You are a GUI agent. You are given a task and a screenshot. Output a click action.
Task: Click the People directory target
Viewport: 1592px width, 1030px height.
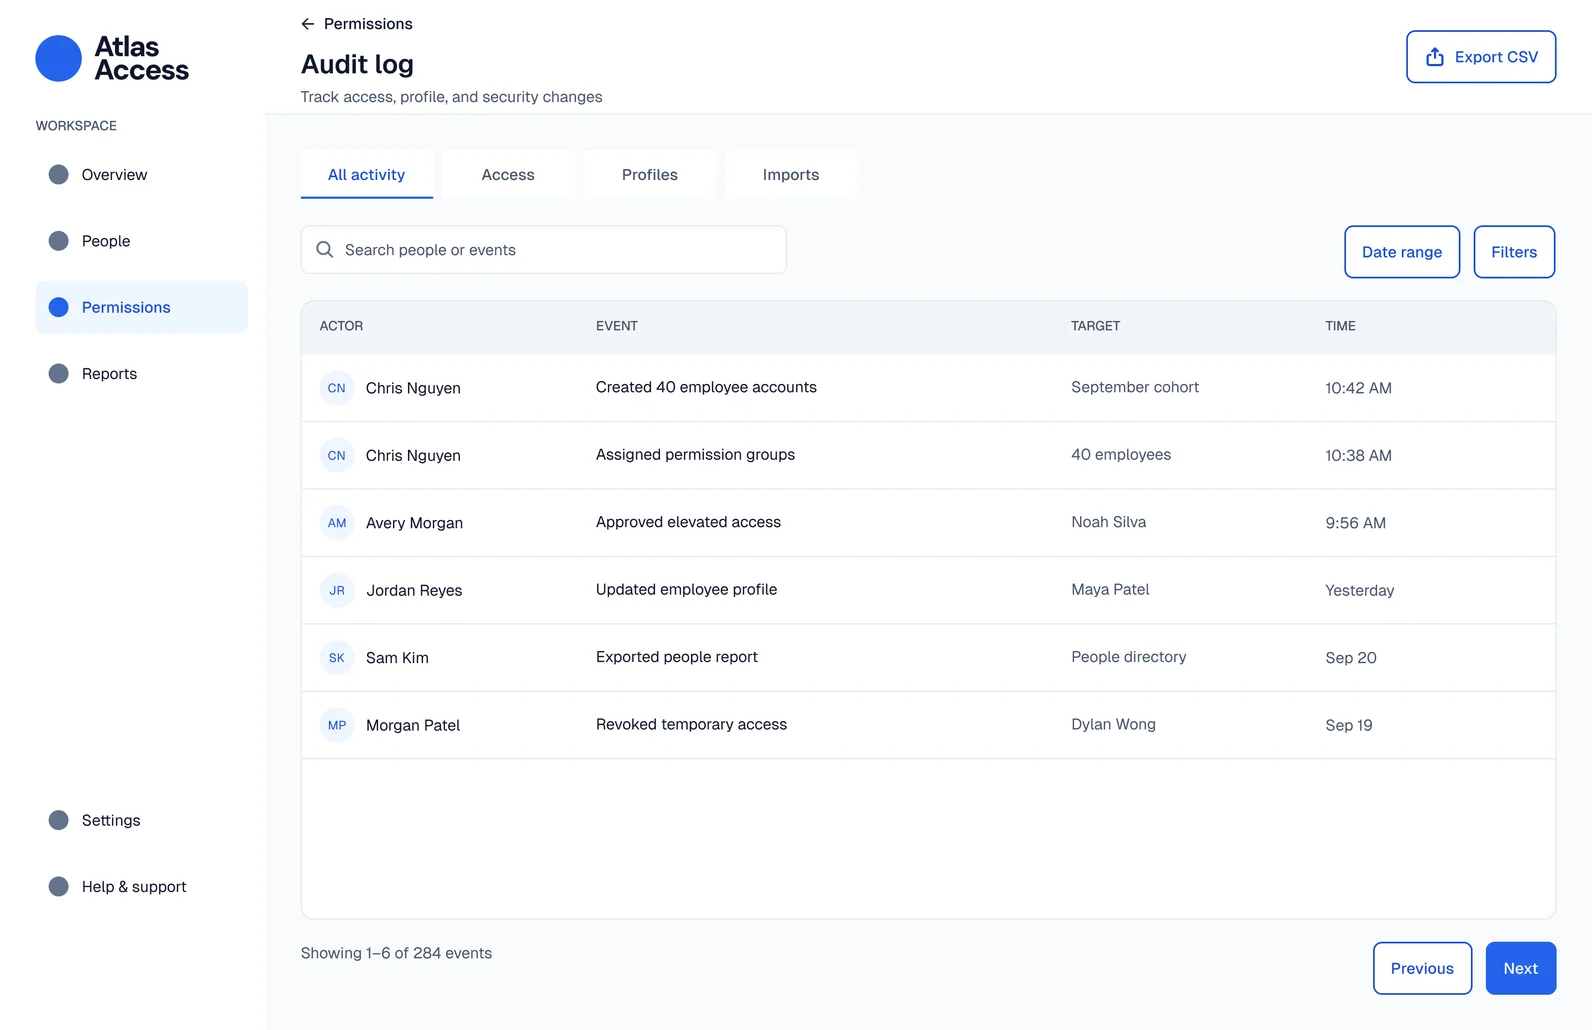(1129, 657)
